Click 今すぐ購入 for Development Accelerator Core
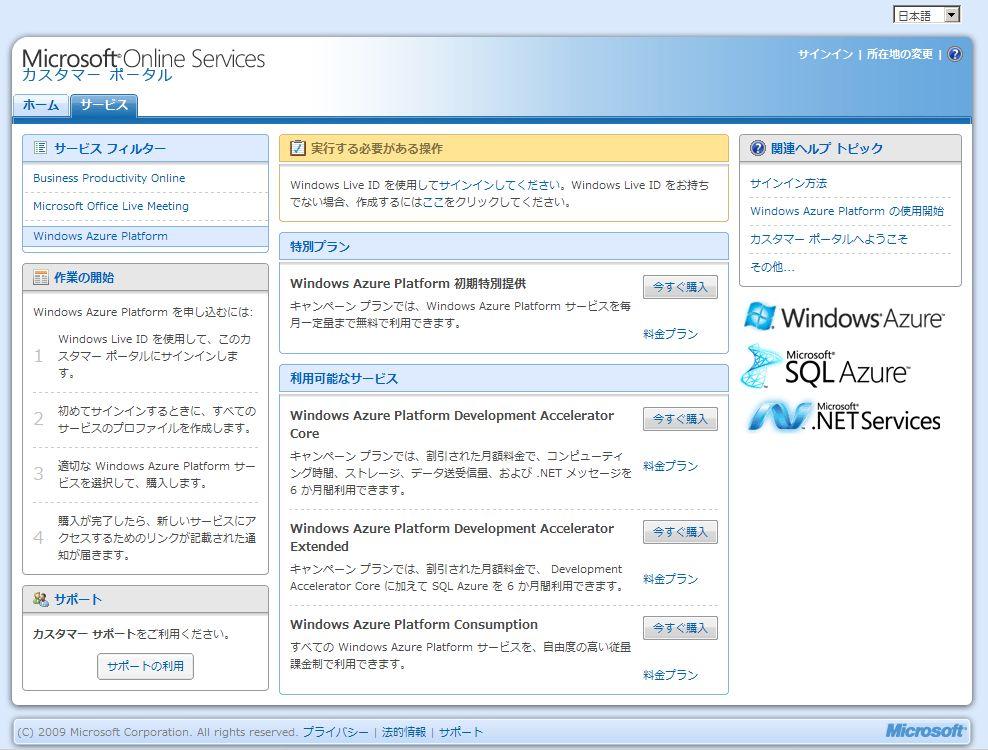The width and height of the screenshot is (988, 750). pos(681,418)
